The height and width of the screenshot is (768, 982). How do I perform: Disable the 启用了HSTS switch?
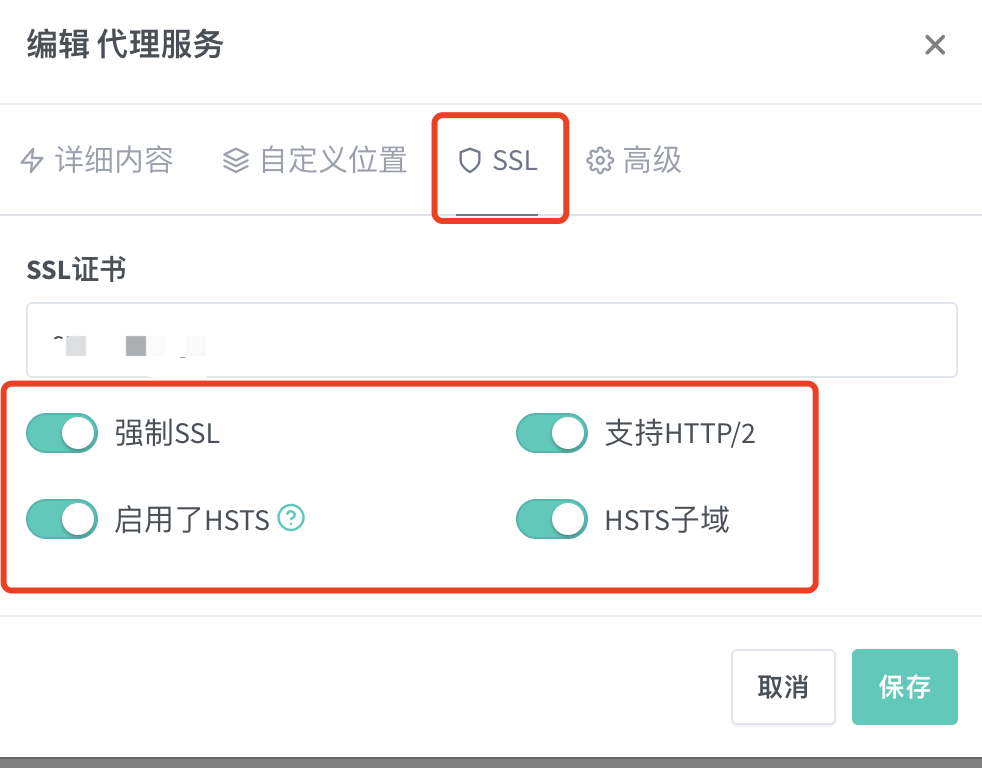tap(62, 519)
